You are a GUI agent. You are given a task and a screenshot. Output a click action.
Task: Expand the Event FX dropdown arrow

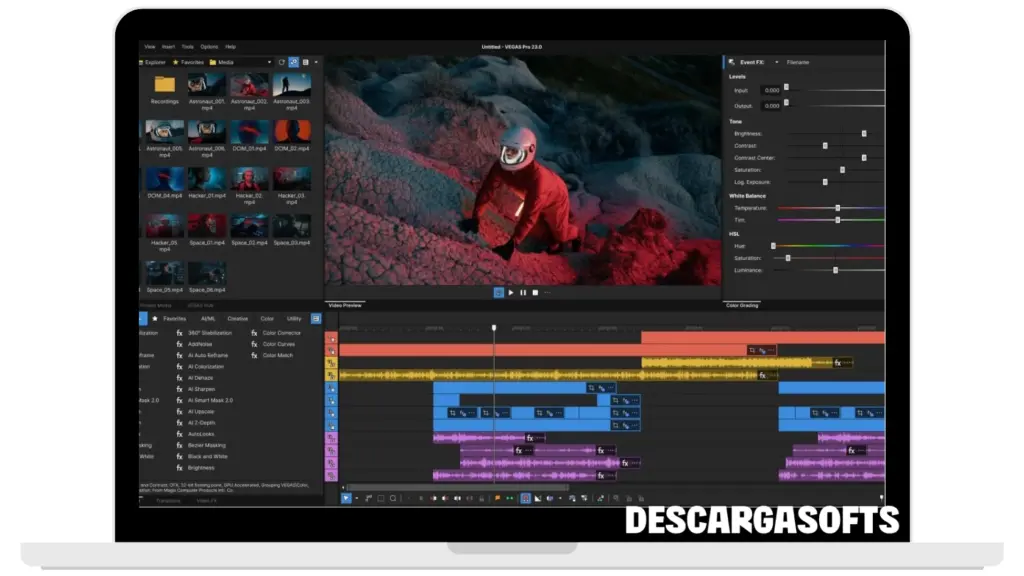pyautogui.click(x=776, y=62)
